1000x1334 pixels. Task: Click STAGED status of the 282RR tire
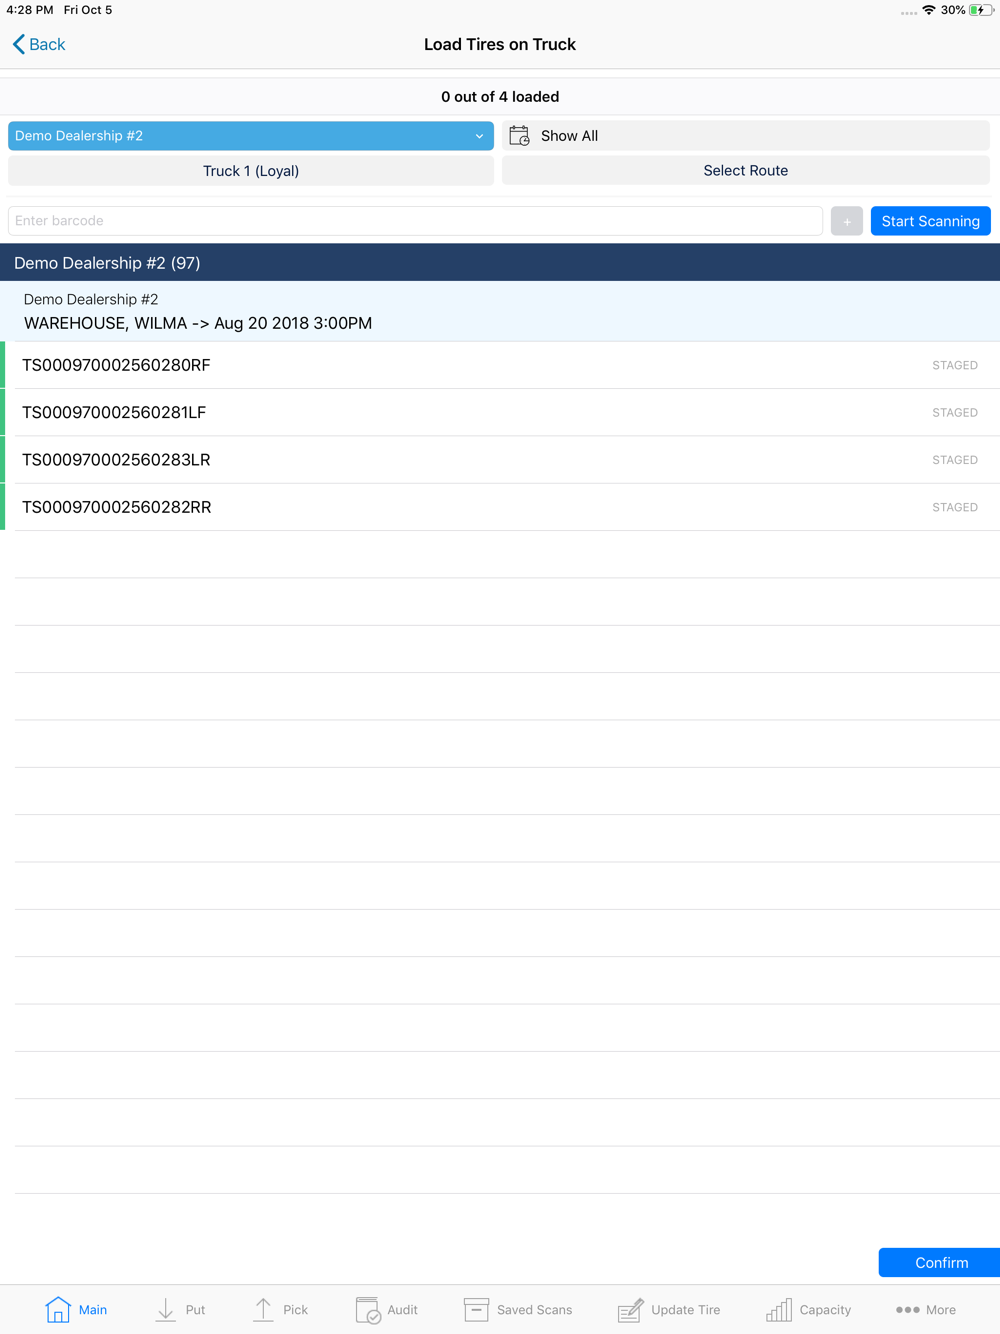[x=955, y=507]
